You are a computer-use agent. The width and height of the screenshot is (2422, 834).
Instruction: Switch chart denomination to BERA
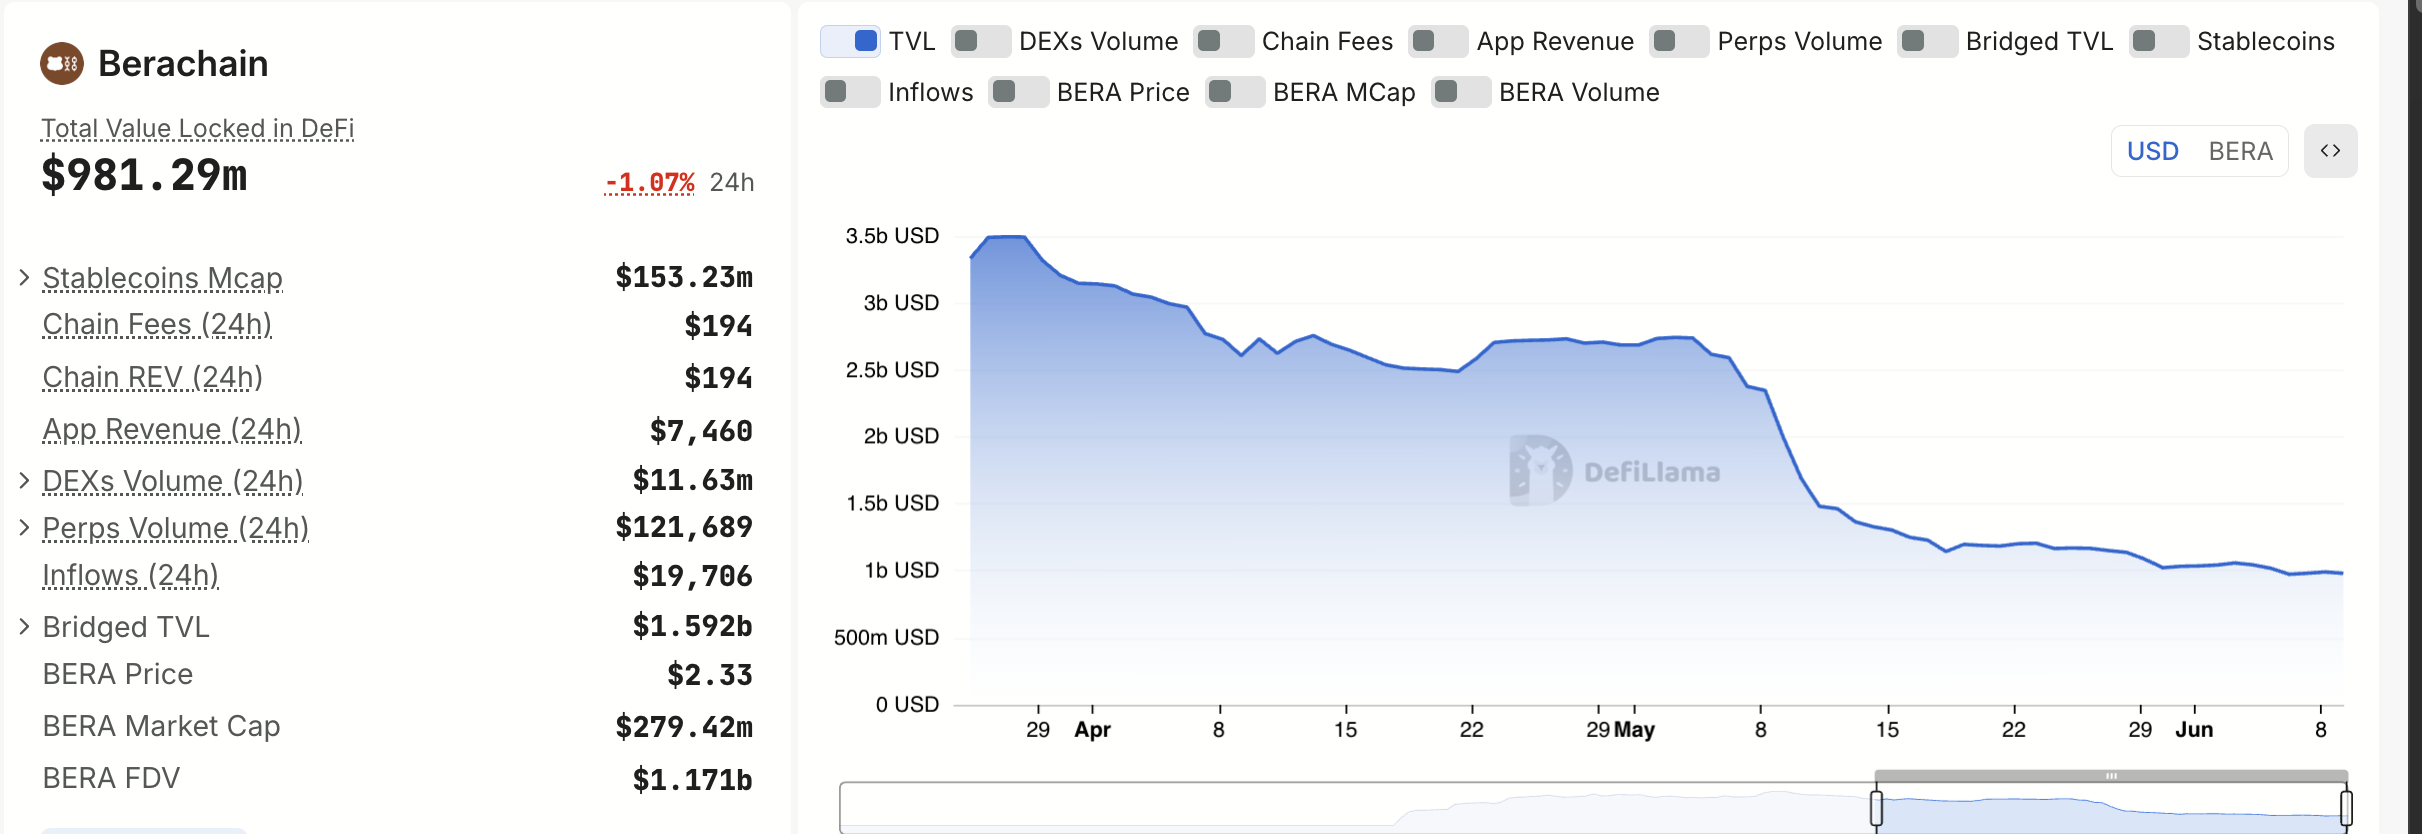2240,151
